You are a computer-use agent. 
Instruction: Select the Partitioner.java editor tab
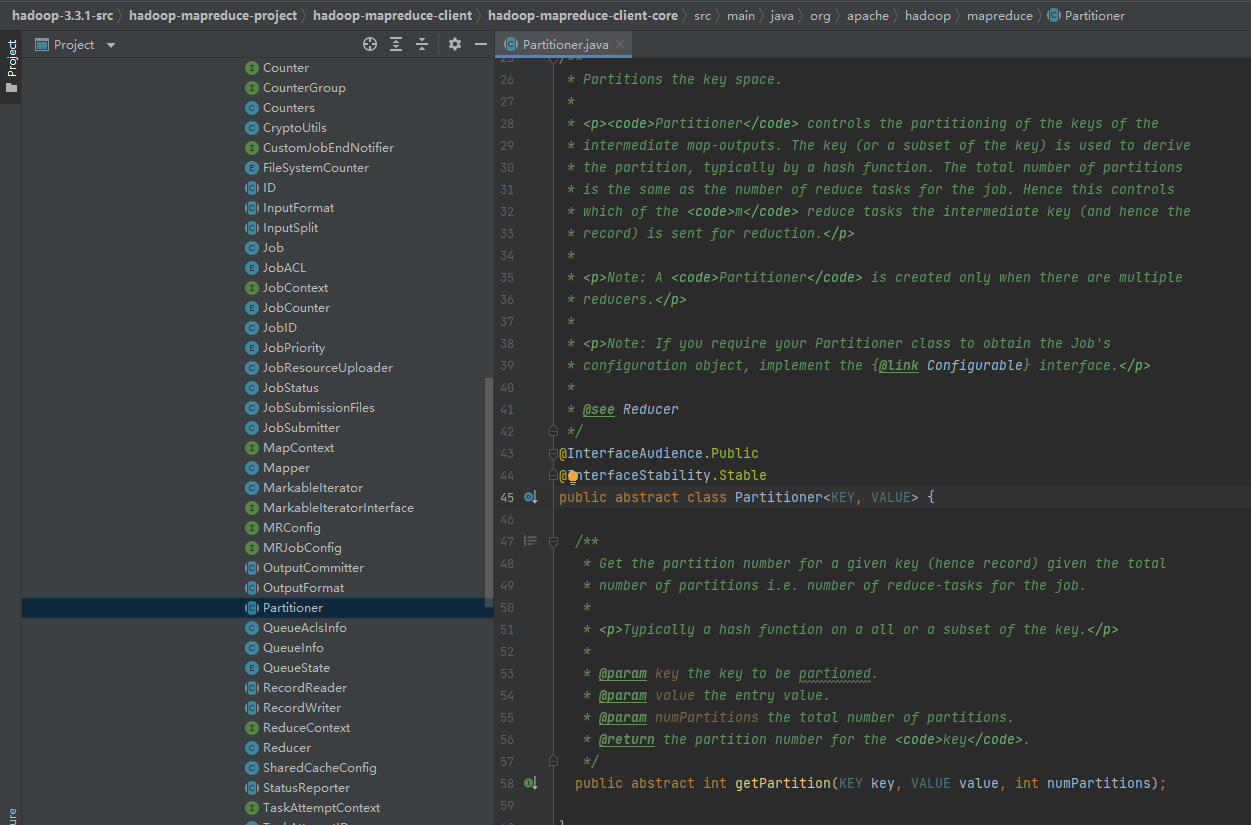[x=566, y=44]
